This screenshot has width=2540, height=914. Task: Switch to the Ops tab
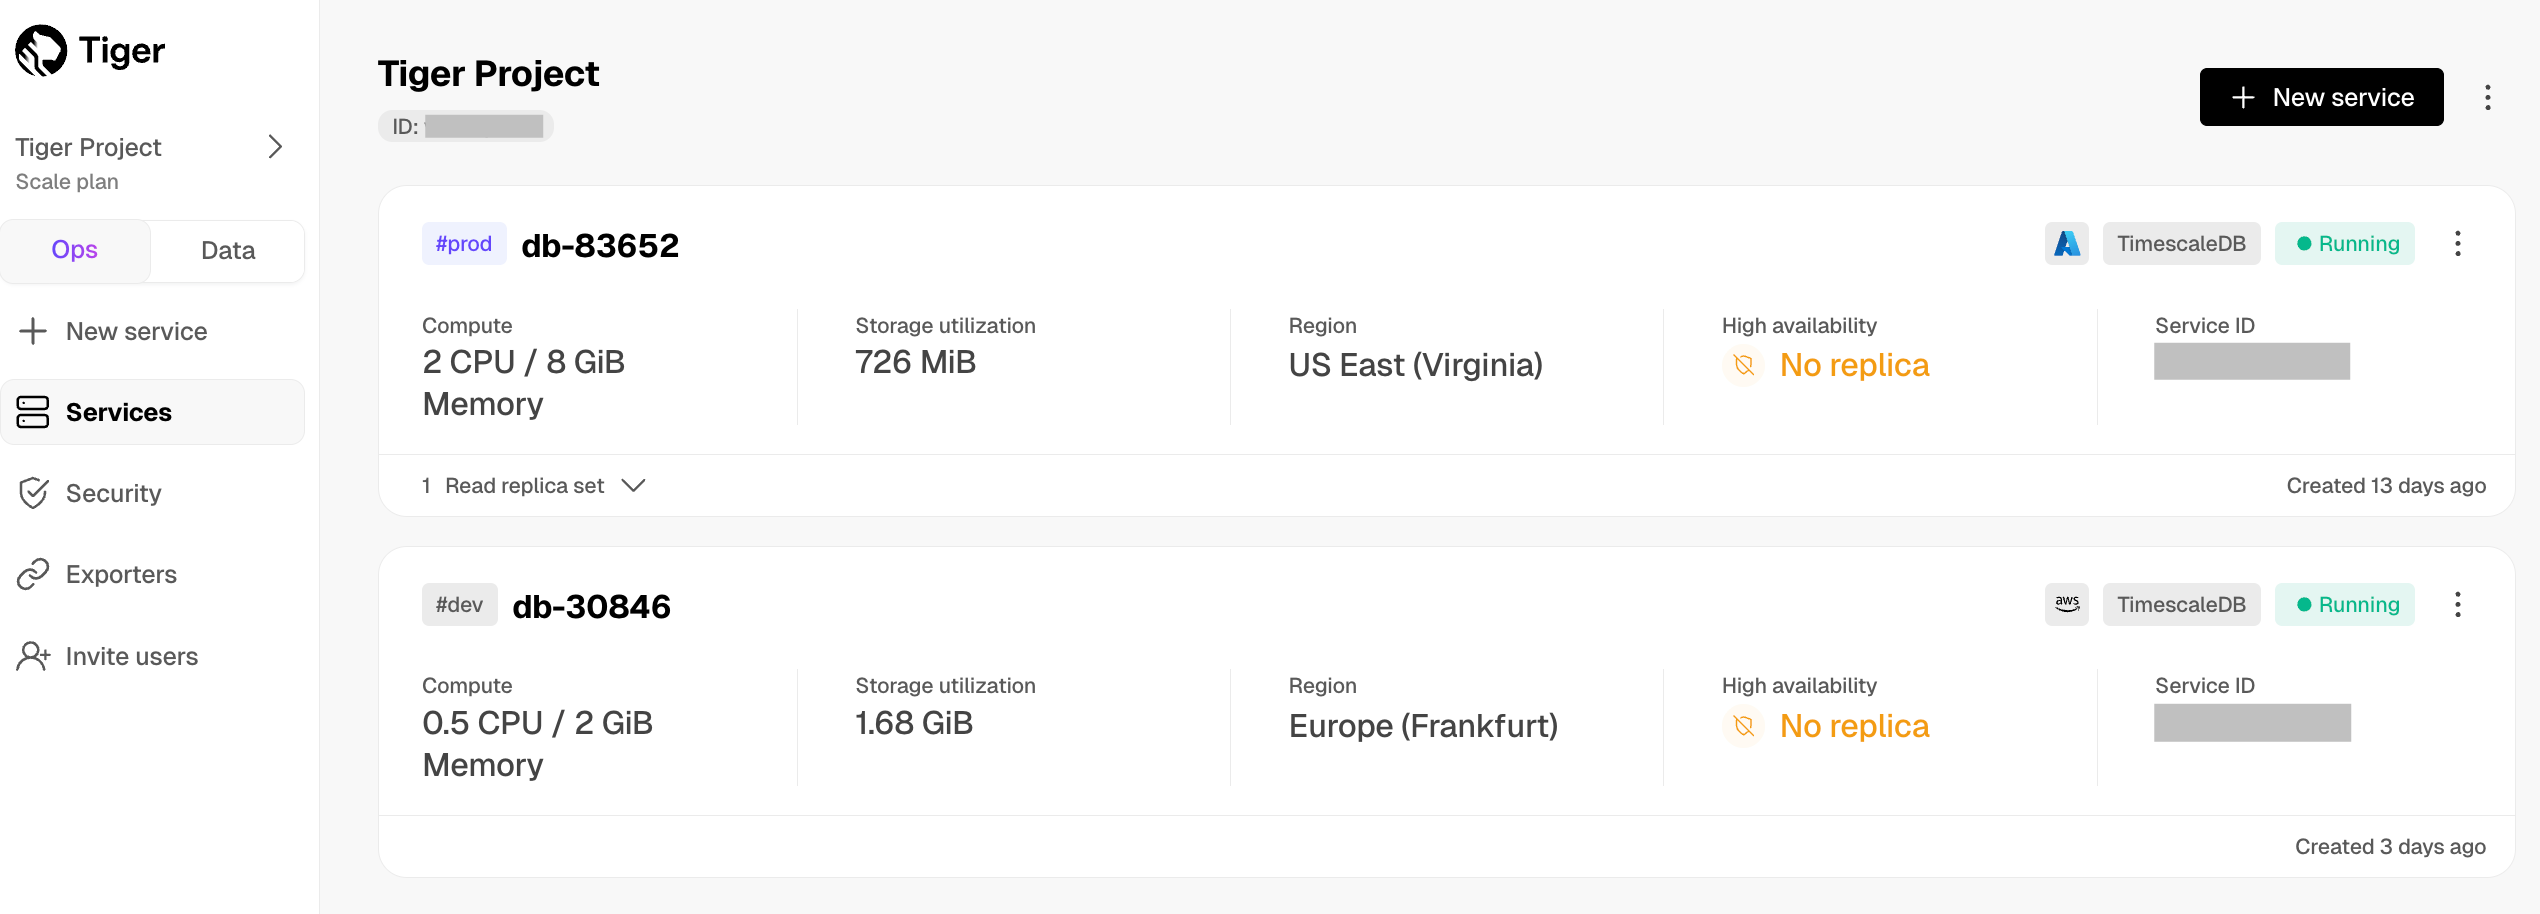point(75,250)
